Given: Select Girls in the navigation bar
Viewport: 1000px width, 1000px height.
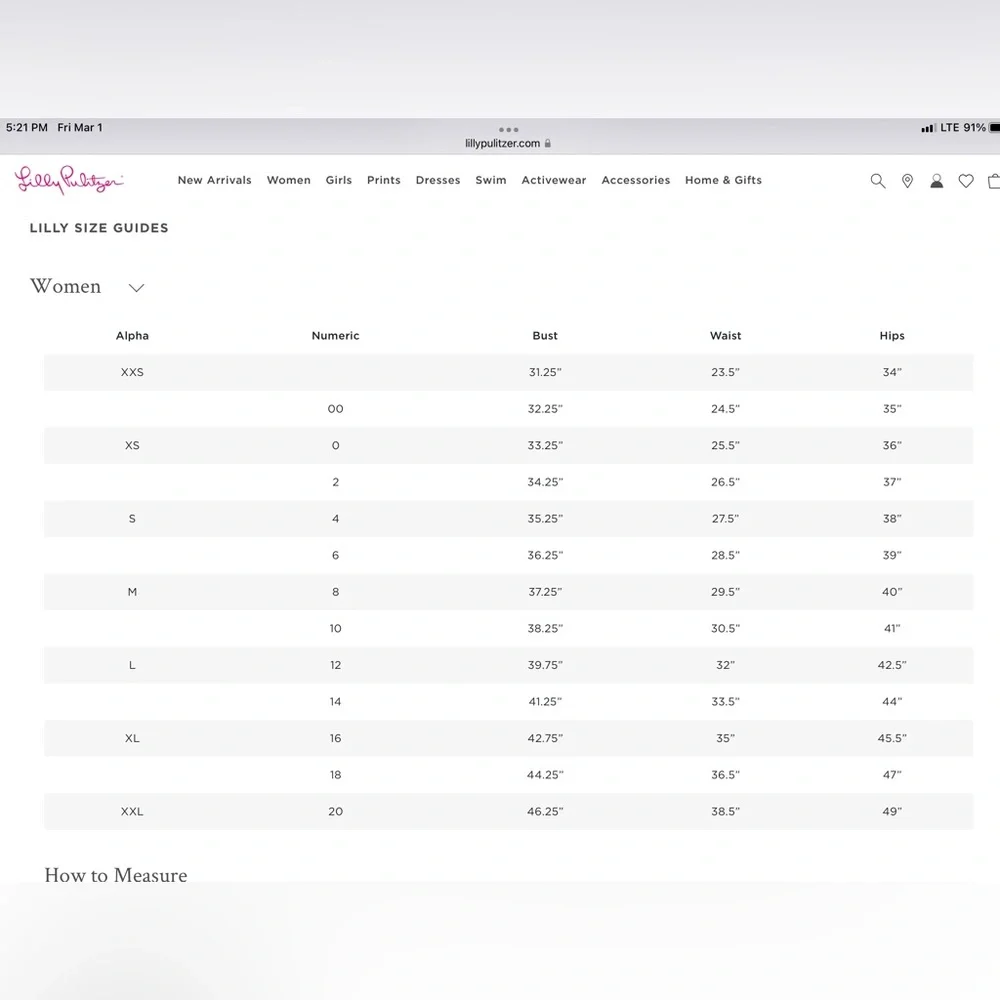Looking at the screenshot, I should [x=339, y=180].
